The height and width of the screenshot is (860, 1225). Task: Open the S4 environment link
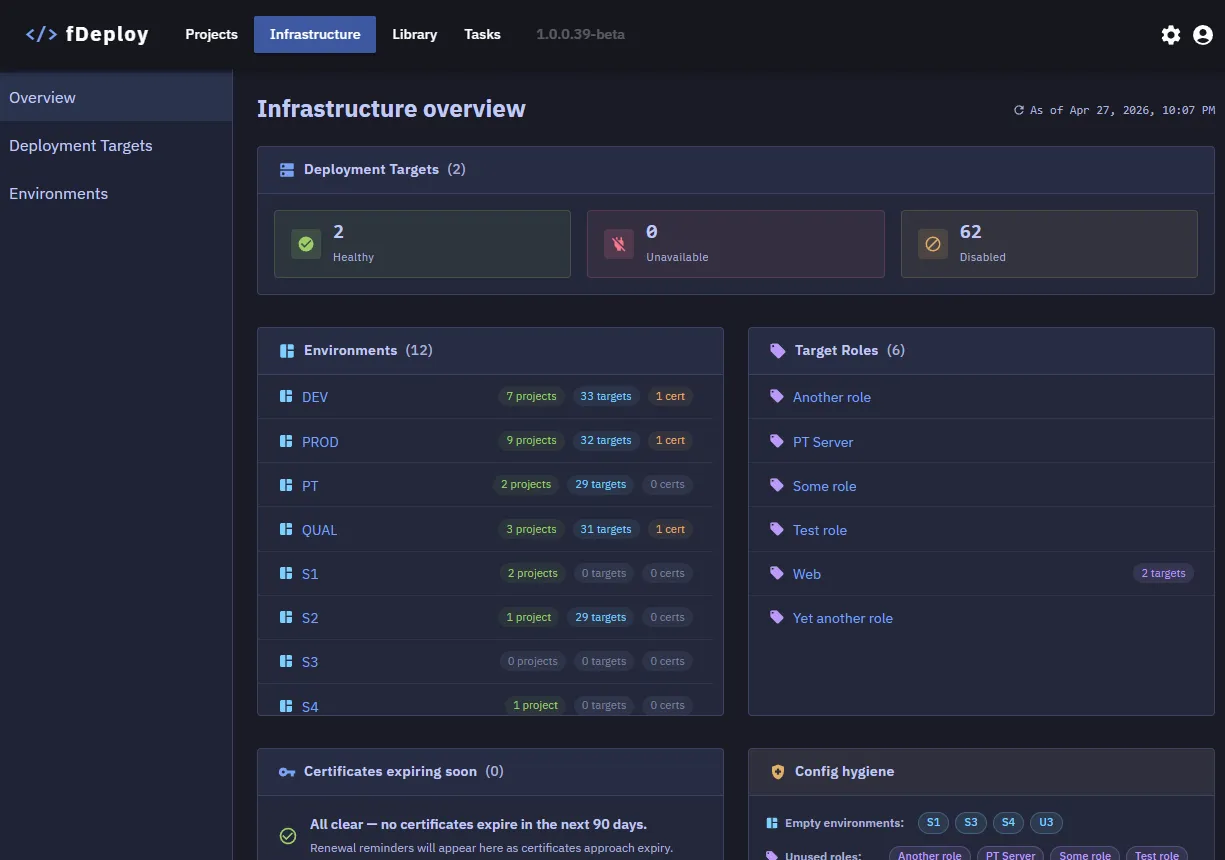click(310, 707)
